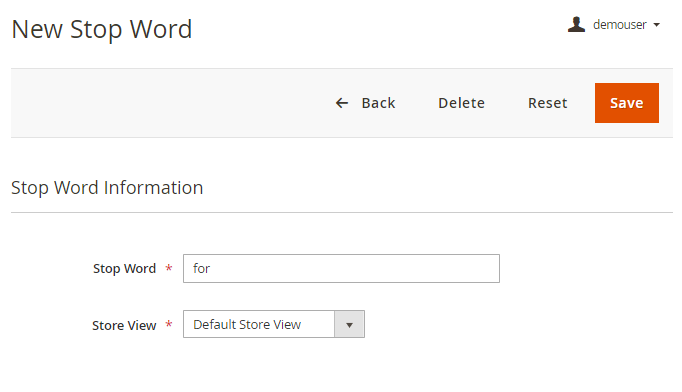
Task: Click the Stop Word Information section heading
Action: tap(107, 188)
